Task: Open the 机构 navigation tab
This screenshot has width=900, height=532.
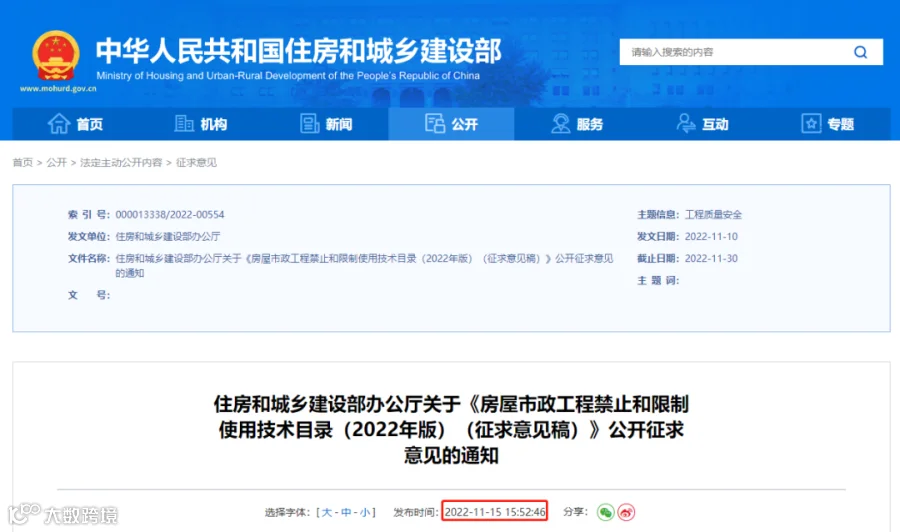Action: pyautogui.click(x=200, y=124)
